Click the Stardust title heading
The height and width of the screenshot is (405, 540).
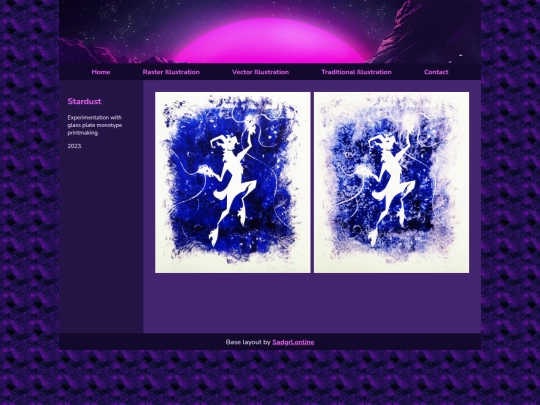(x=84, y=101)
